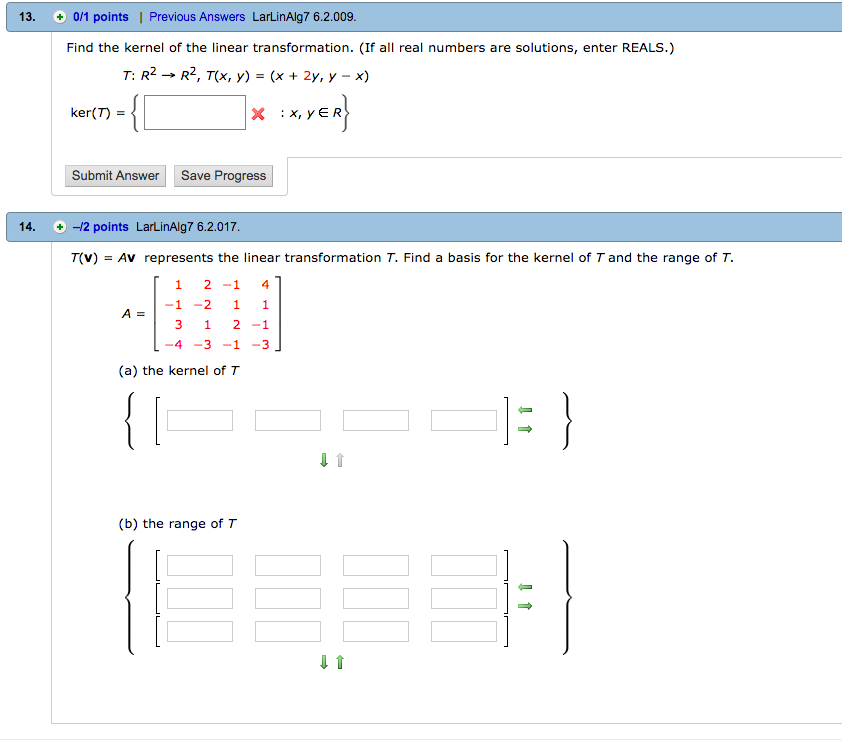Click green down arrow below range matrix
Screen dimensions: 842x740
click(x=324, y=662)
